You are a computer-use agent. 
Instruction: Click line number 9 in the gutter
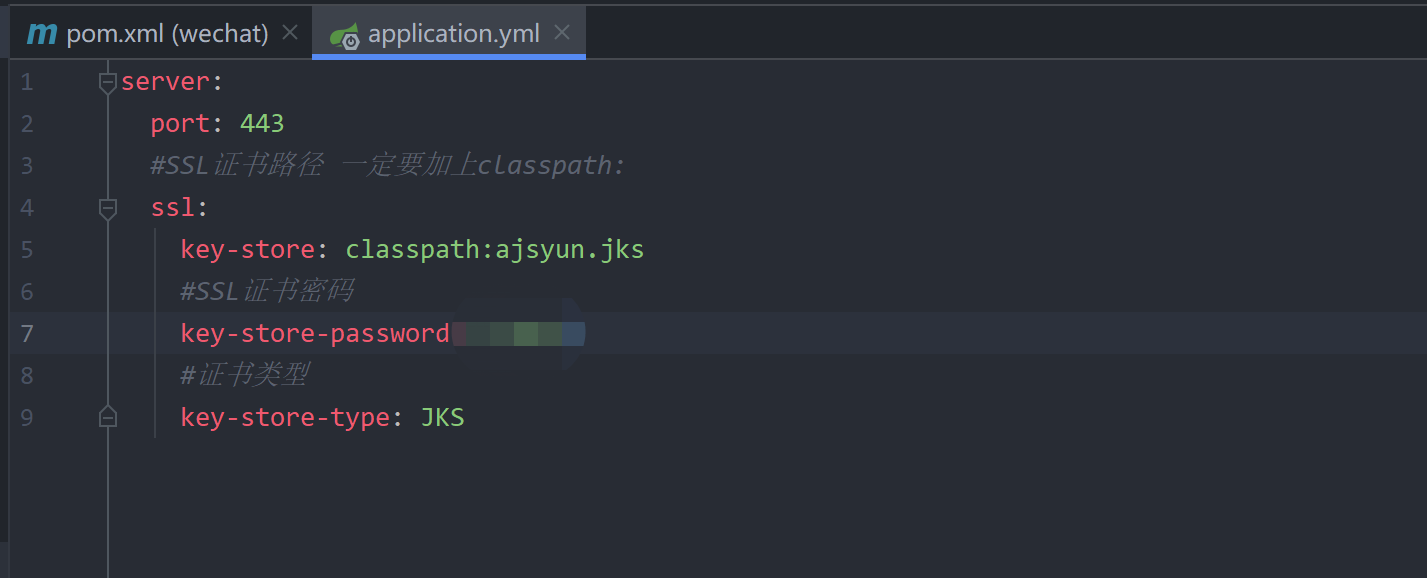click(27, 418)
